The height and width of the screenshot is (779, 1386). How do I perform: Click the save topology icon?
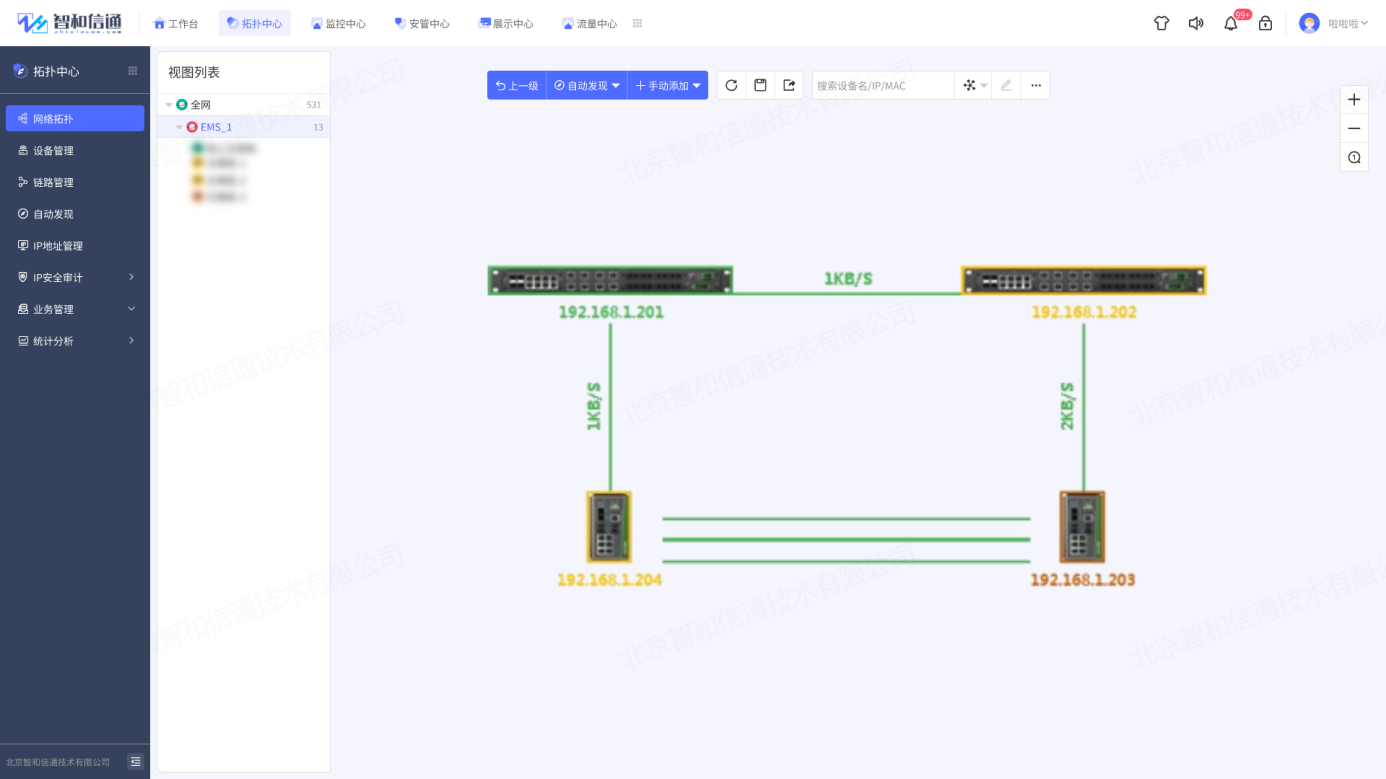(760, 86)
